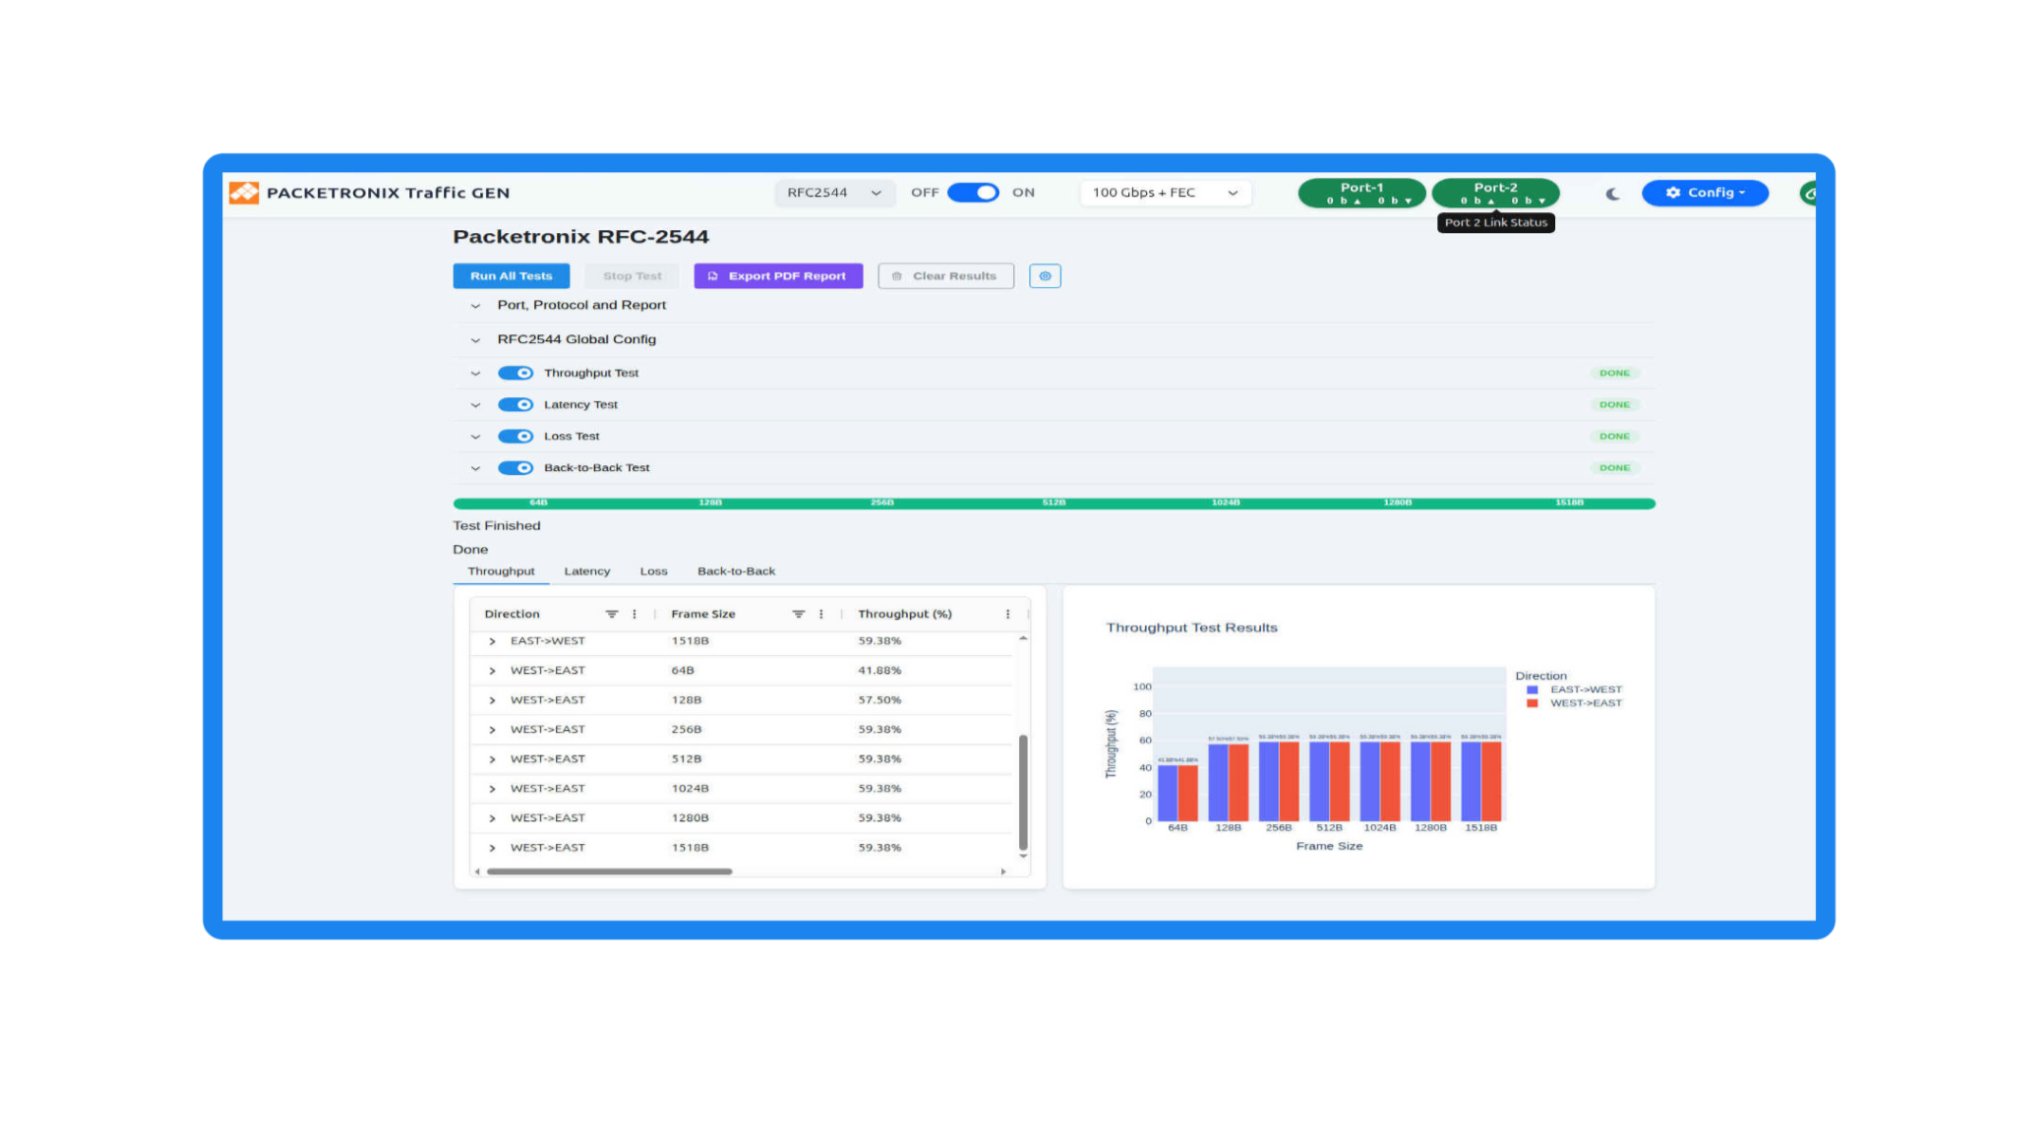This screenshot has height=1146, width=2038.
Task: Sort by the Throughput (%) column header
Action: pyautogui.click(x=905, y=614)
